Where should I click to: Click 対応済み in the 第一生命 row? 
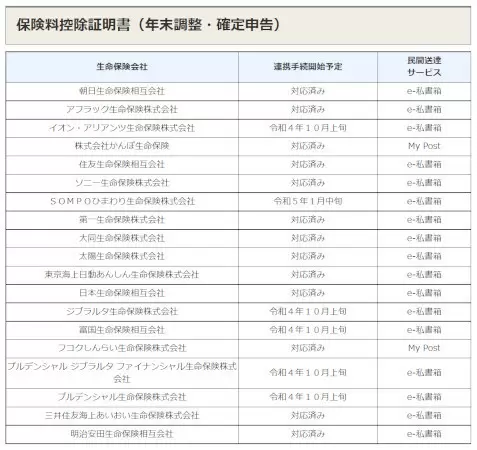(x=308, y=220)
